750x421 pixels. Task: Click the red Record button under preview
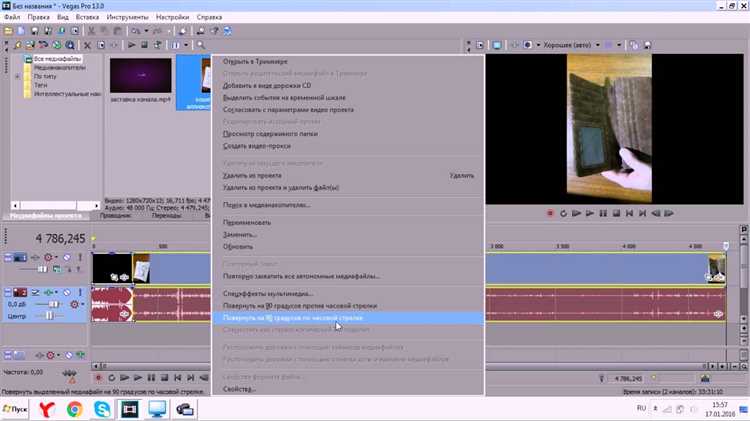click(550, 213)
